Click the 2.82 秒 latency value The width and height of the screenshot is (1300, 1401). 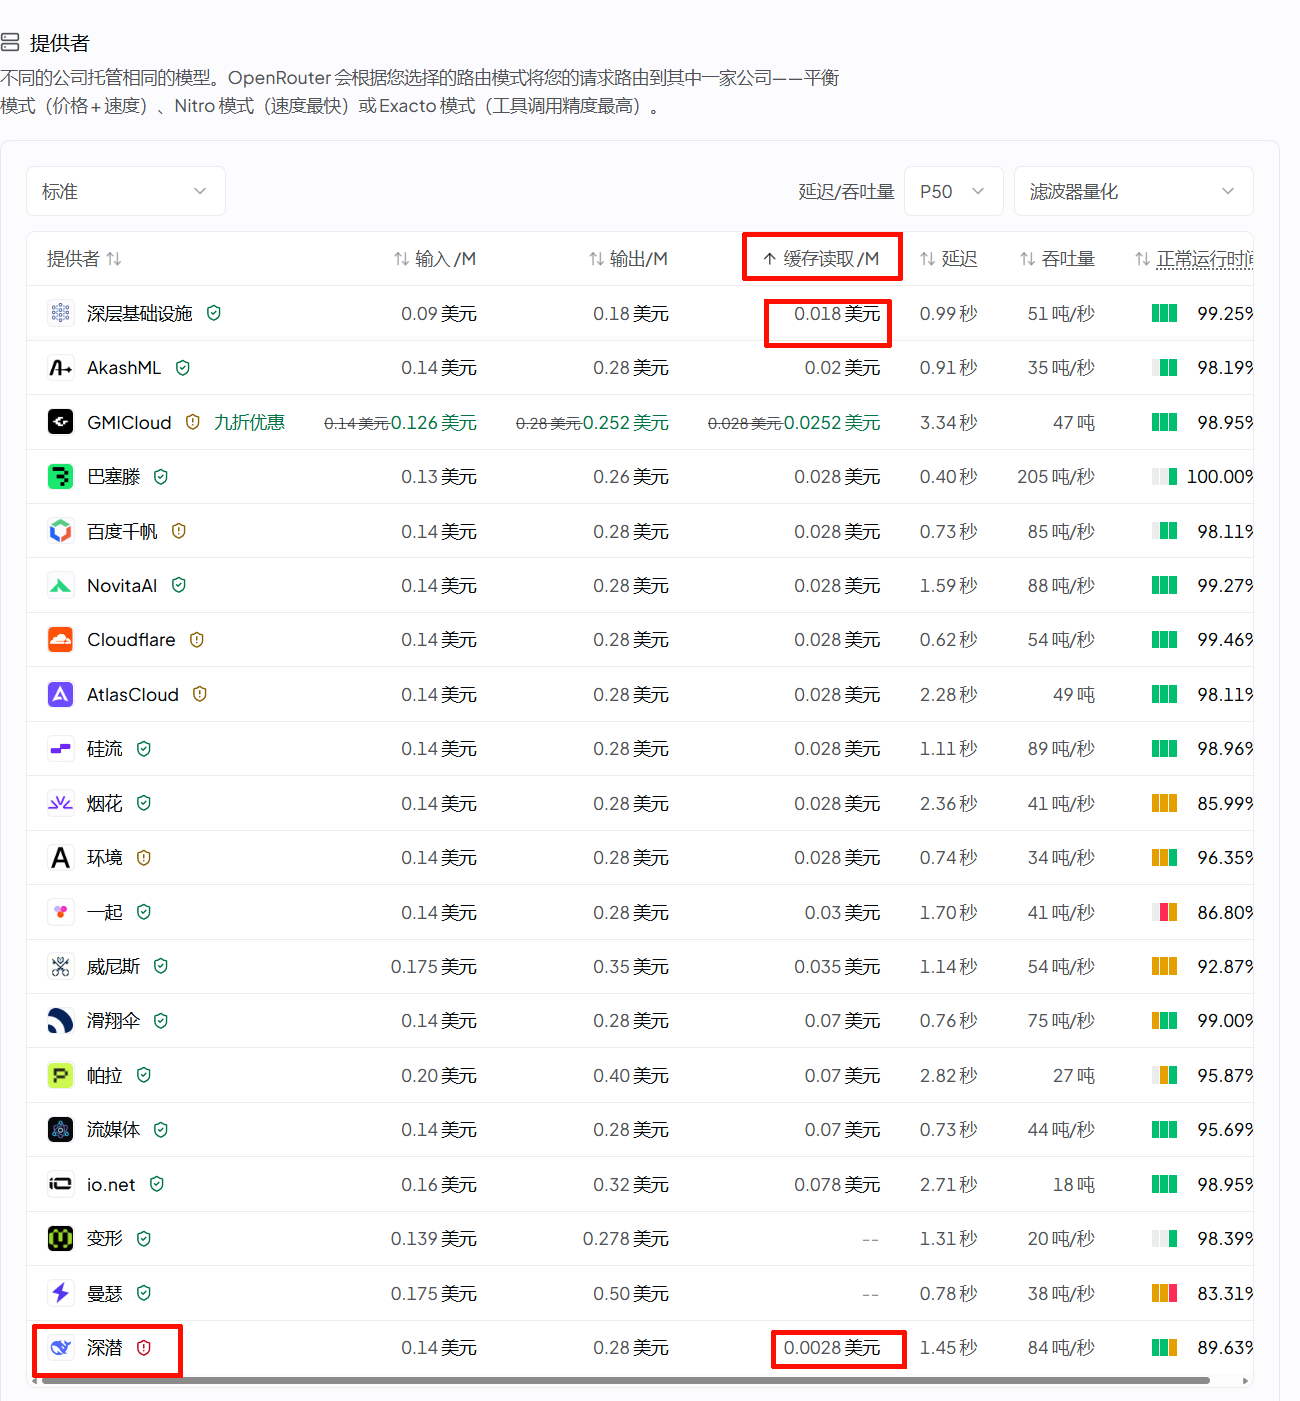pos(949,1075)
